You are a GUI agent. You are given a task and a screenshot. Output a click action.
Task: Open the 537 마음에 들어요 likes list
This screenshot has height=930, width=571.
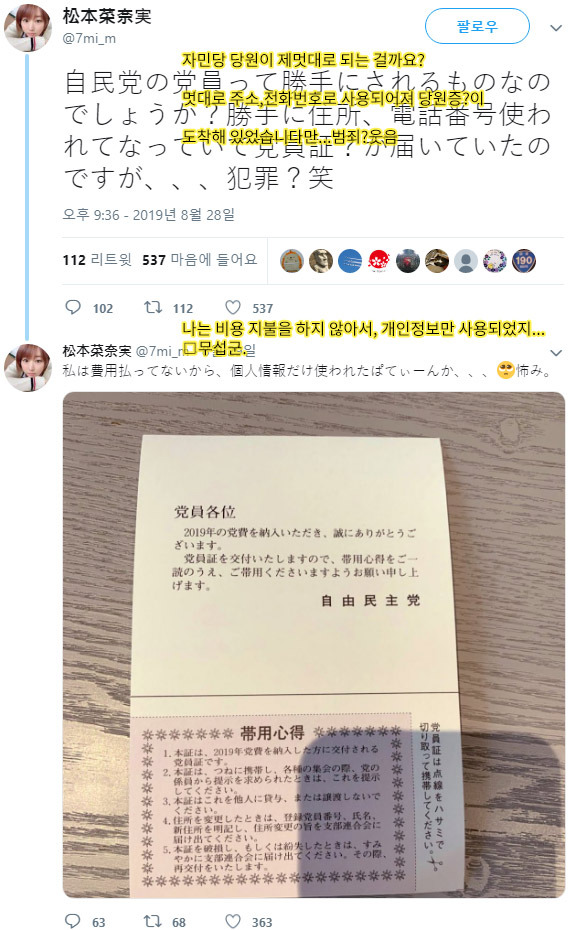click(x=199, y=260)
